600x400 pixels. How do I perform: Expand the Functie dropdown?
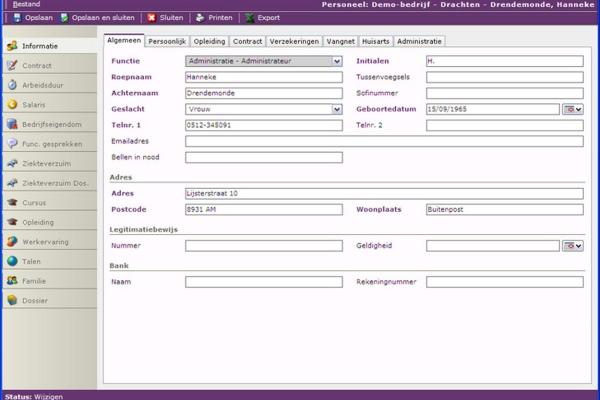(336, 61)
